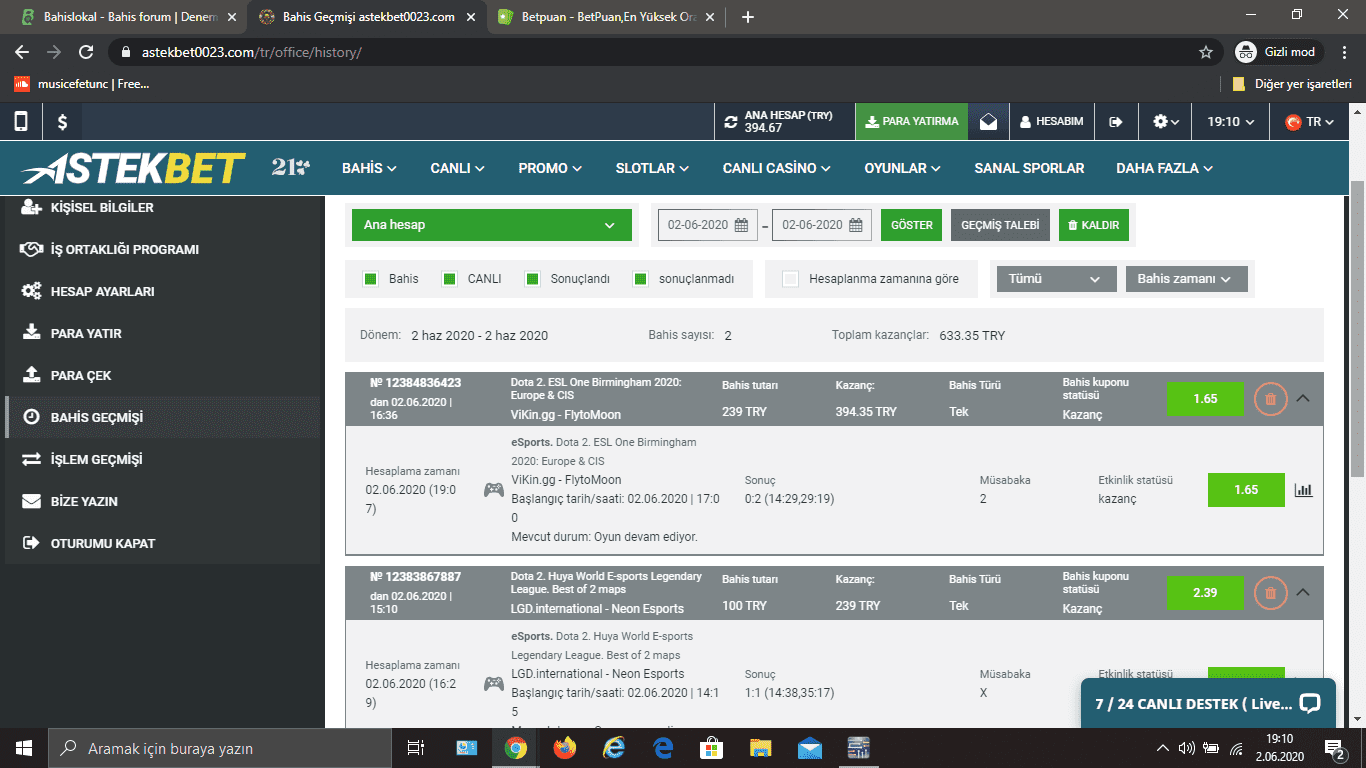Click the GEÇMİŞ TALEBİ button
The width and height of the screenshot is (1366, 768).
pos(1000,225)
